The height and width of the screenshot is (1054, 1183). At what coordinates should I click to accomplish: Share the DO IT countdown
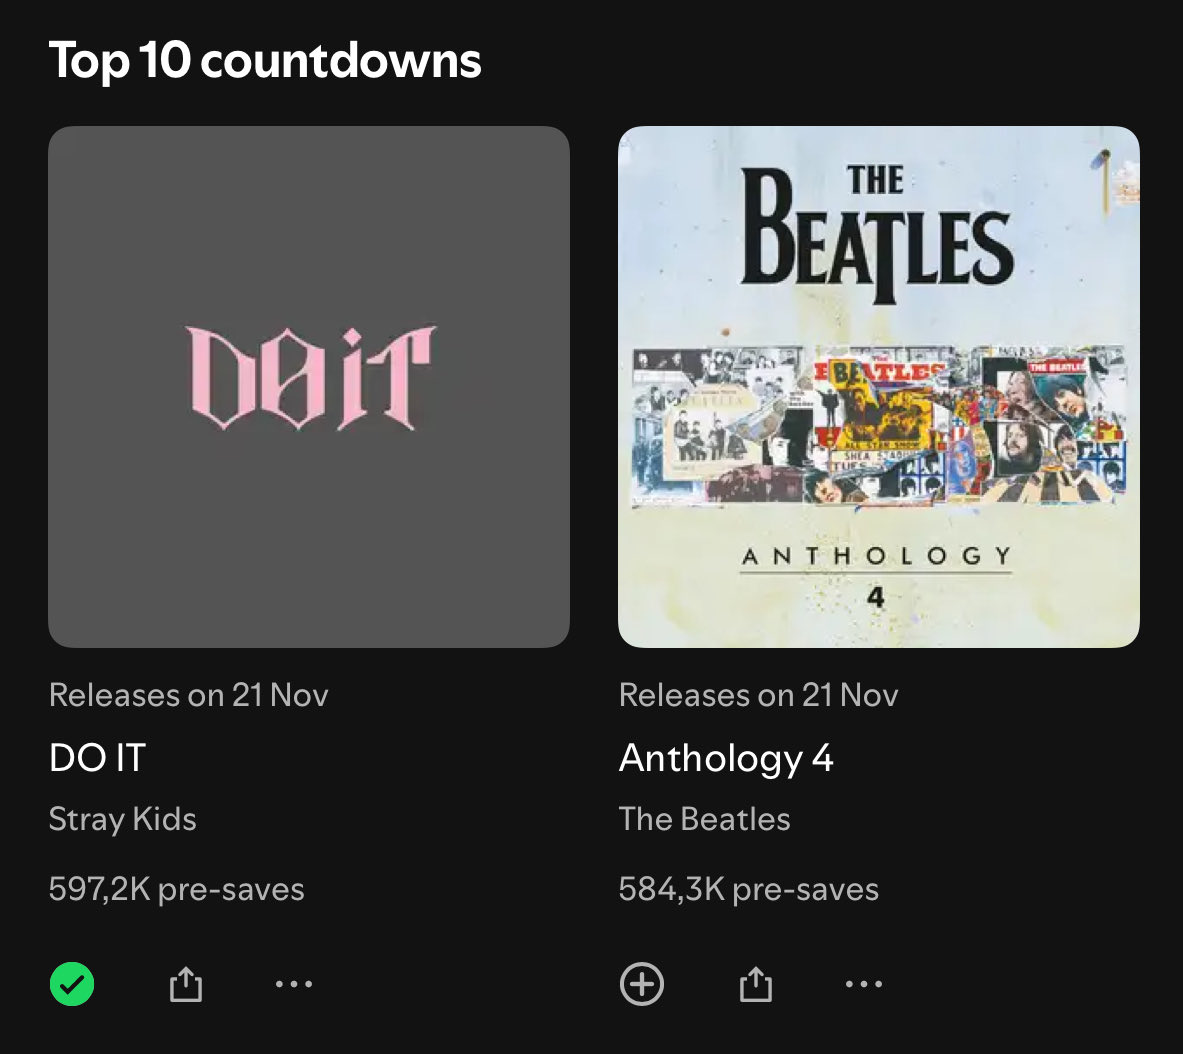(186, 985)
